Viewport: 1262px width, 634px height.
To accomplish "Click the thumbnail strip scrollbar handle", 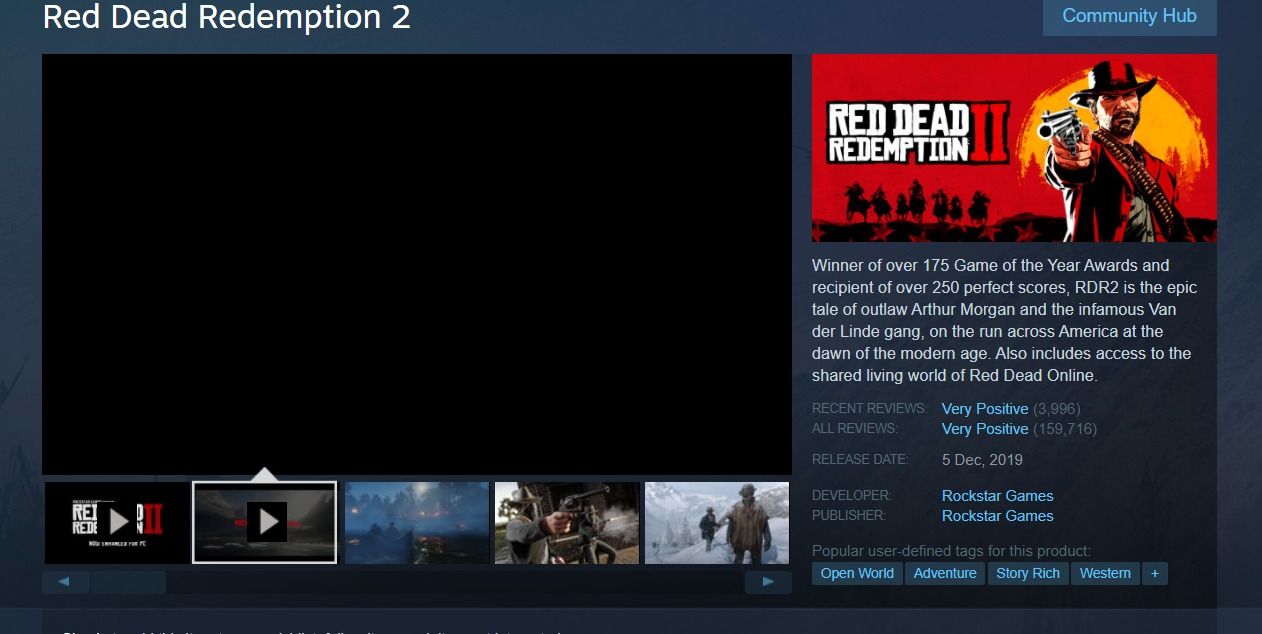I will [129, 582].
